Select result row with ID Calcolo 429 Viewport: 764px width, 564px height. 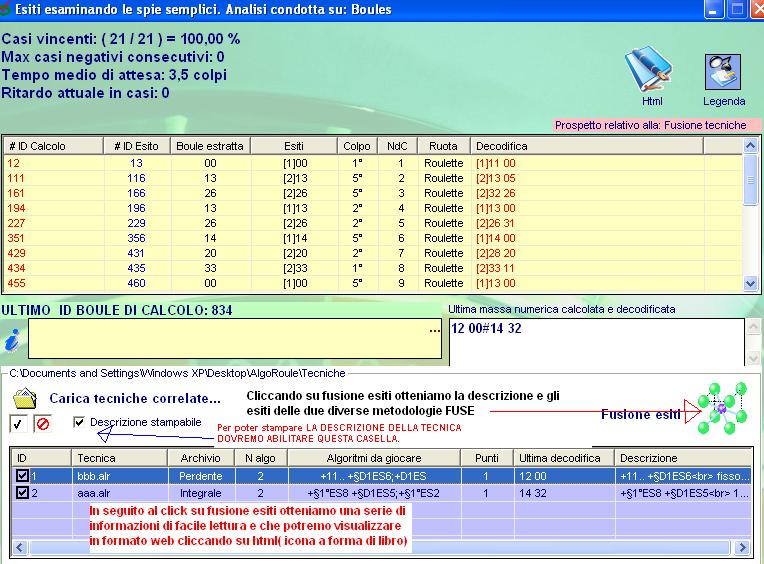[x=373, y=253]
